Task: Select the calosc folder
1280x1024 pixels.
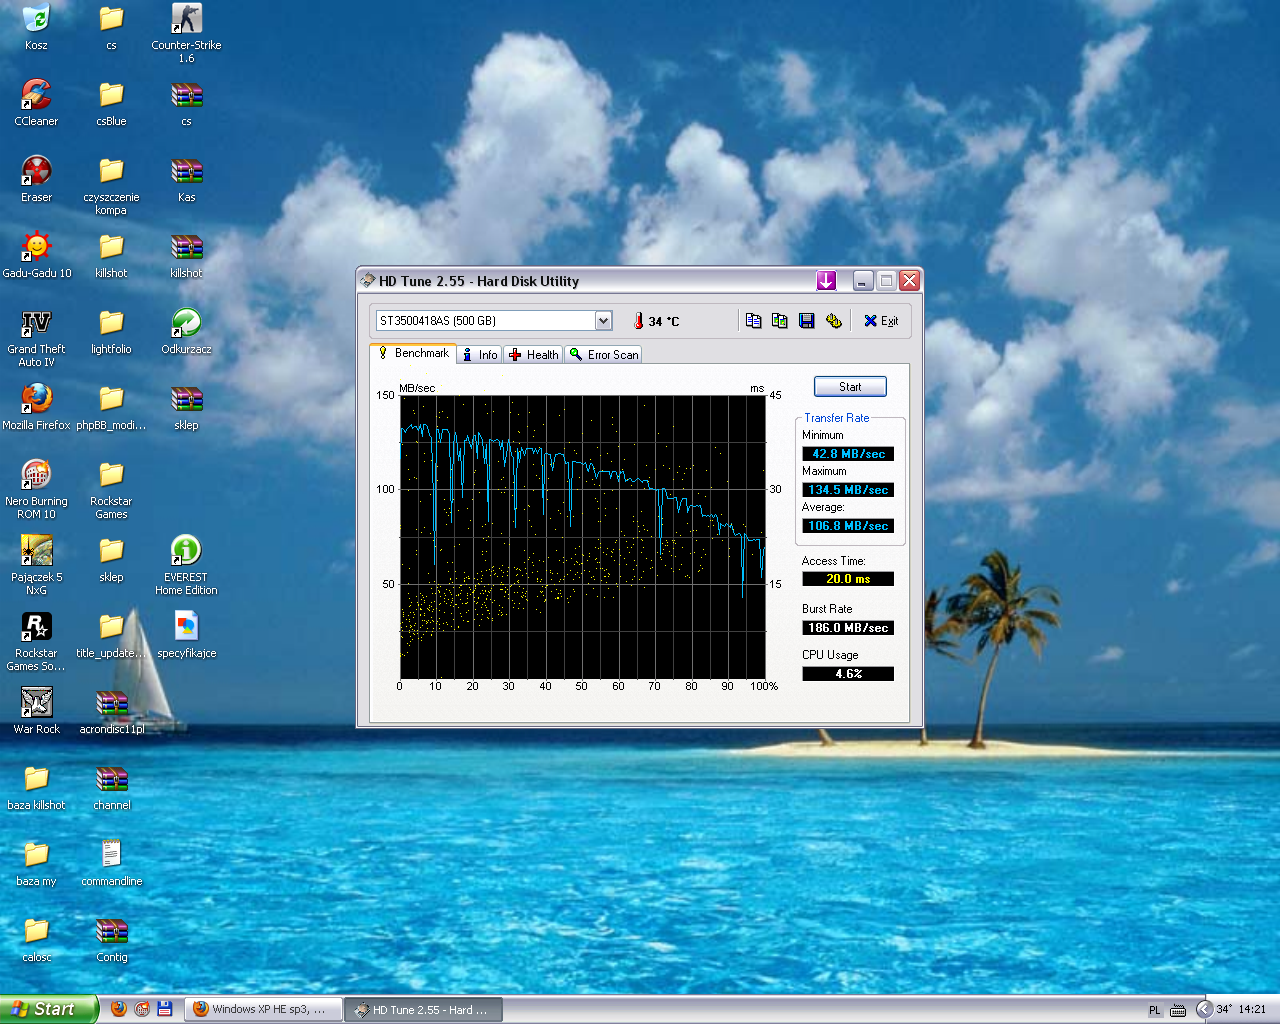Action: tap(36, 939)
